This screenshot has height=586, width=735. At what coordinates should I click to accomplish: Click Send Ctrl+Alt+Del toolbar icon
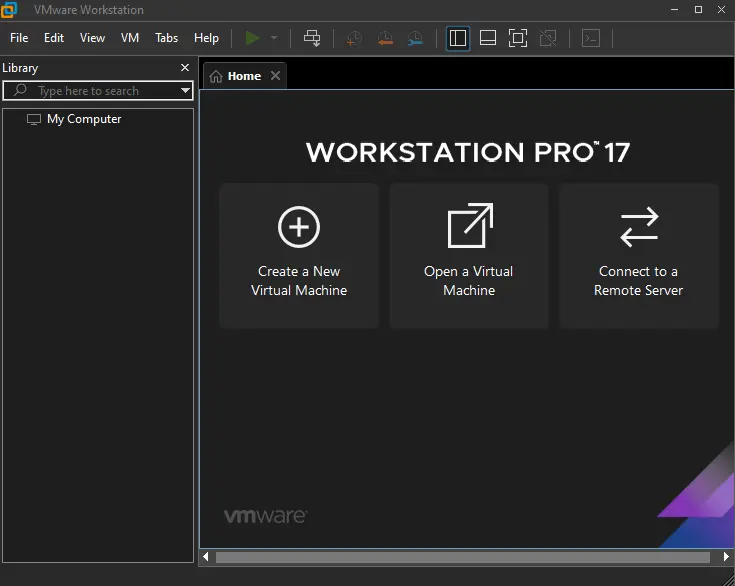312,38
